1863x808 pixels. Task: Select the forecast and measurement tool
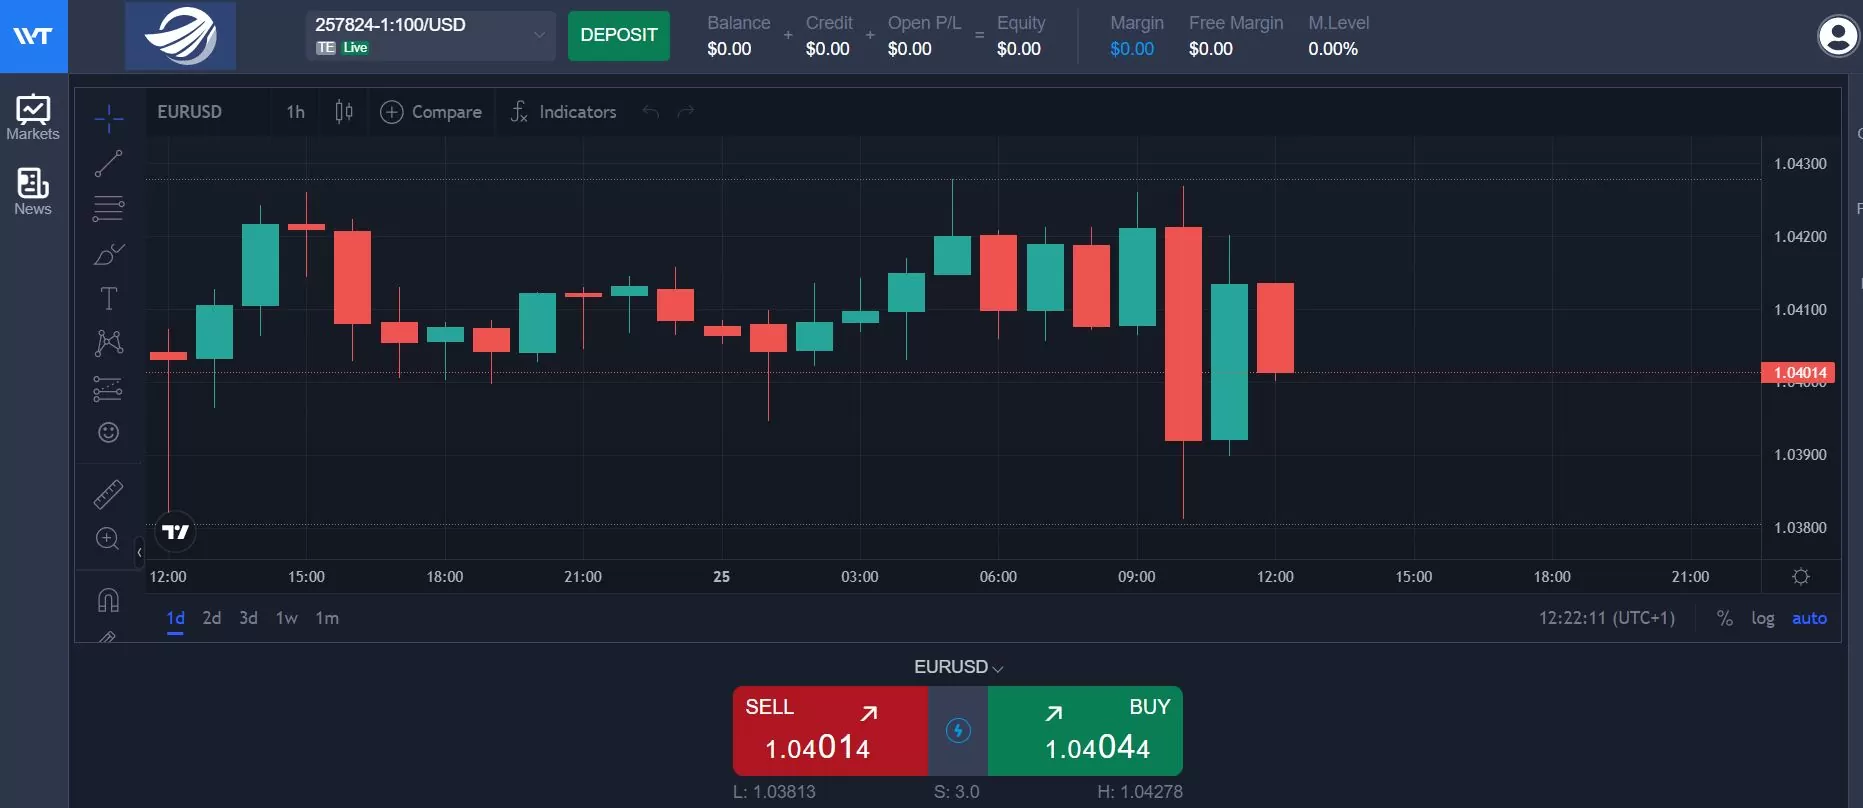point(109,388)
